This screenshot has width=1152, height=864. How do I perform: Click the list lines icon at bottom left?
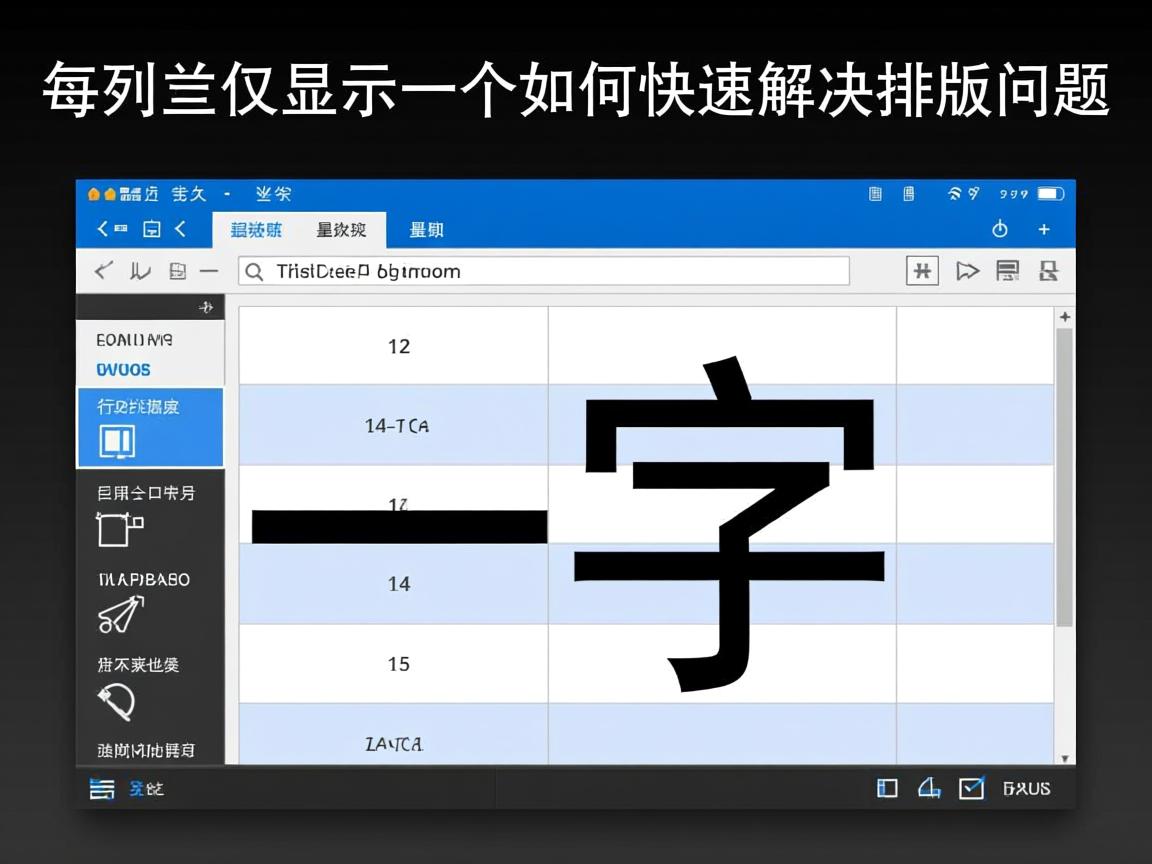(102, 788)
